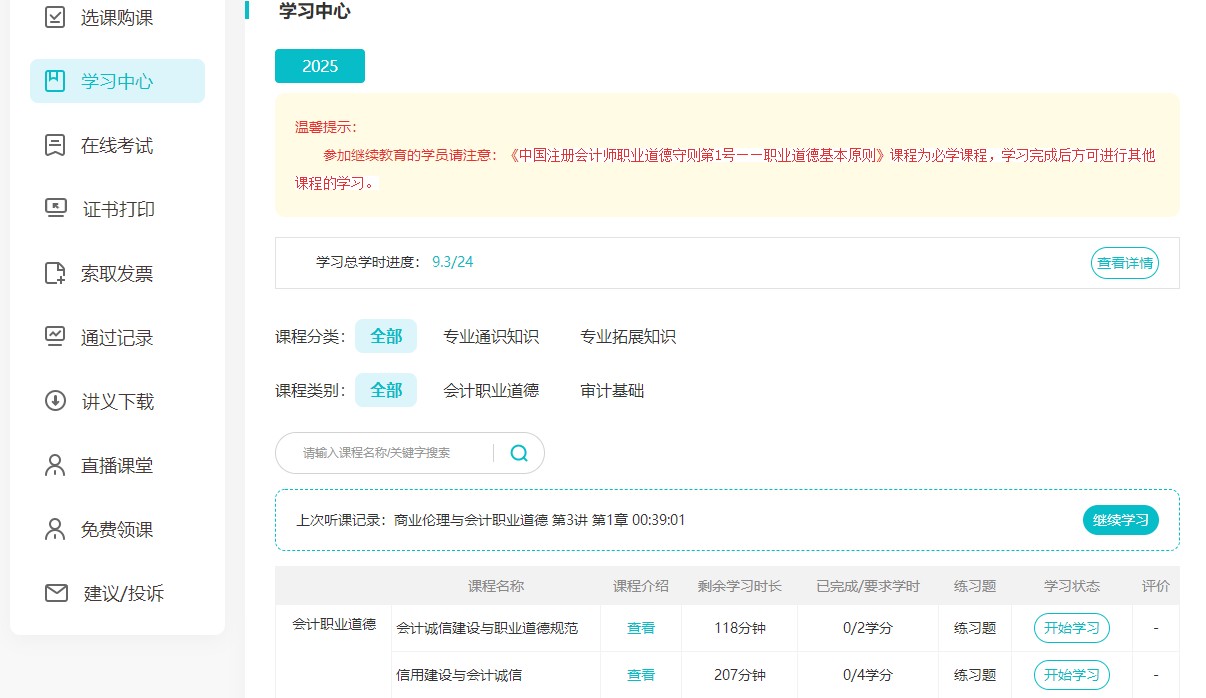The image size is (1206, 698).
Task: Start learning 会计诚信建设与职业道德规范 course
Action: tap(1070, 627)
